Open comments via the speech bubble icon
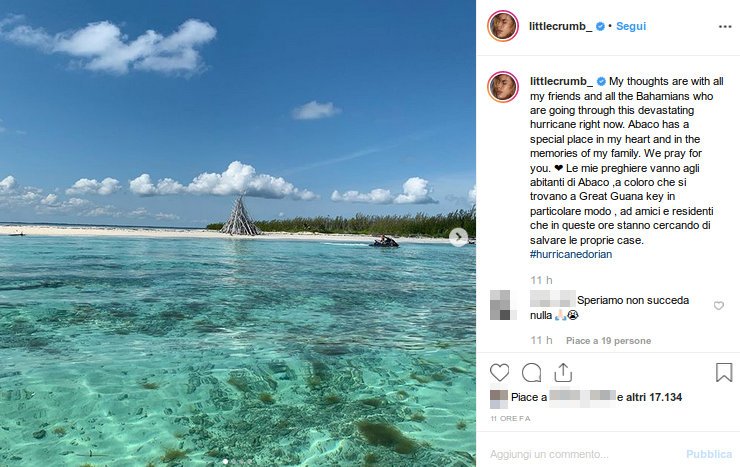This screenshot has width=740, height=467. click(532, 372)
